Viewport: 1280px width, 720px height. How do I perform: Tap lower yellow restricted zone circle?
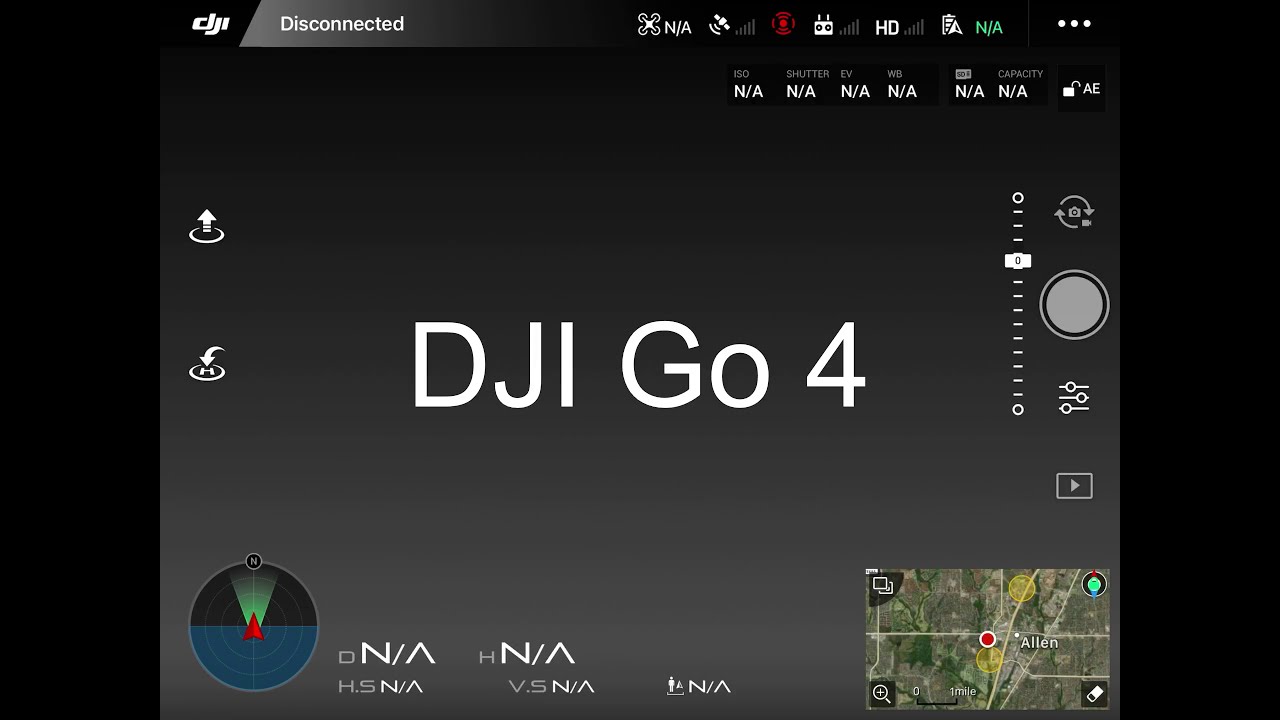pos(989,659)
